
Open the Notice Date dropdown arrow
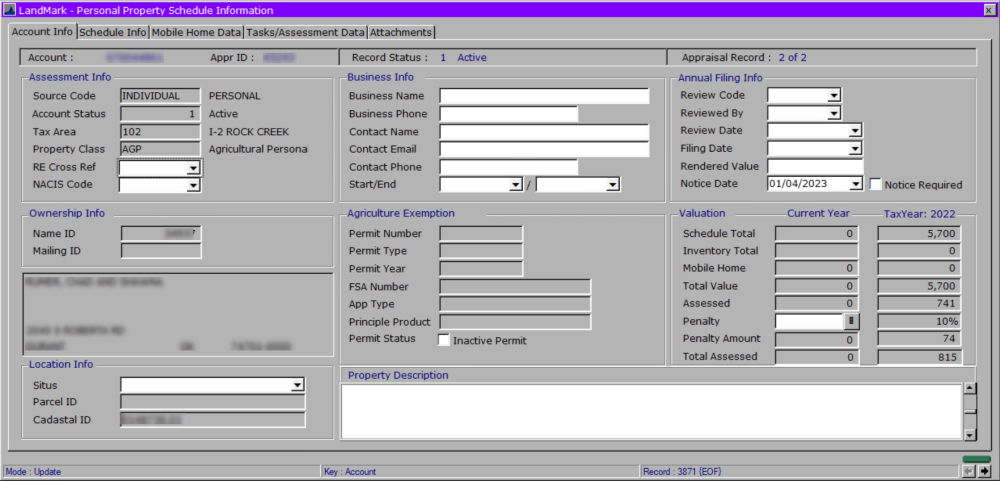(855, 184)
